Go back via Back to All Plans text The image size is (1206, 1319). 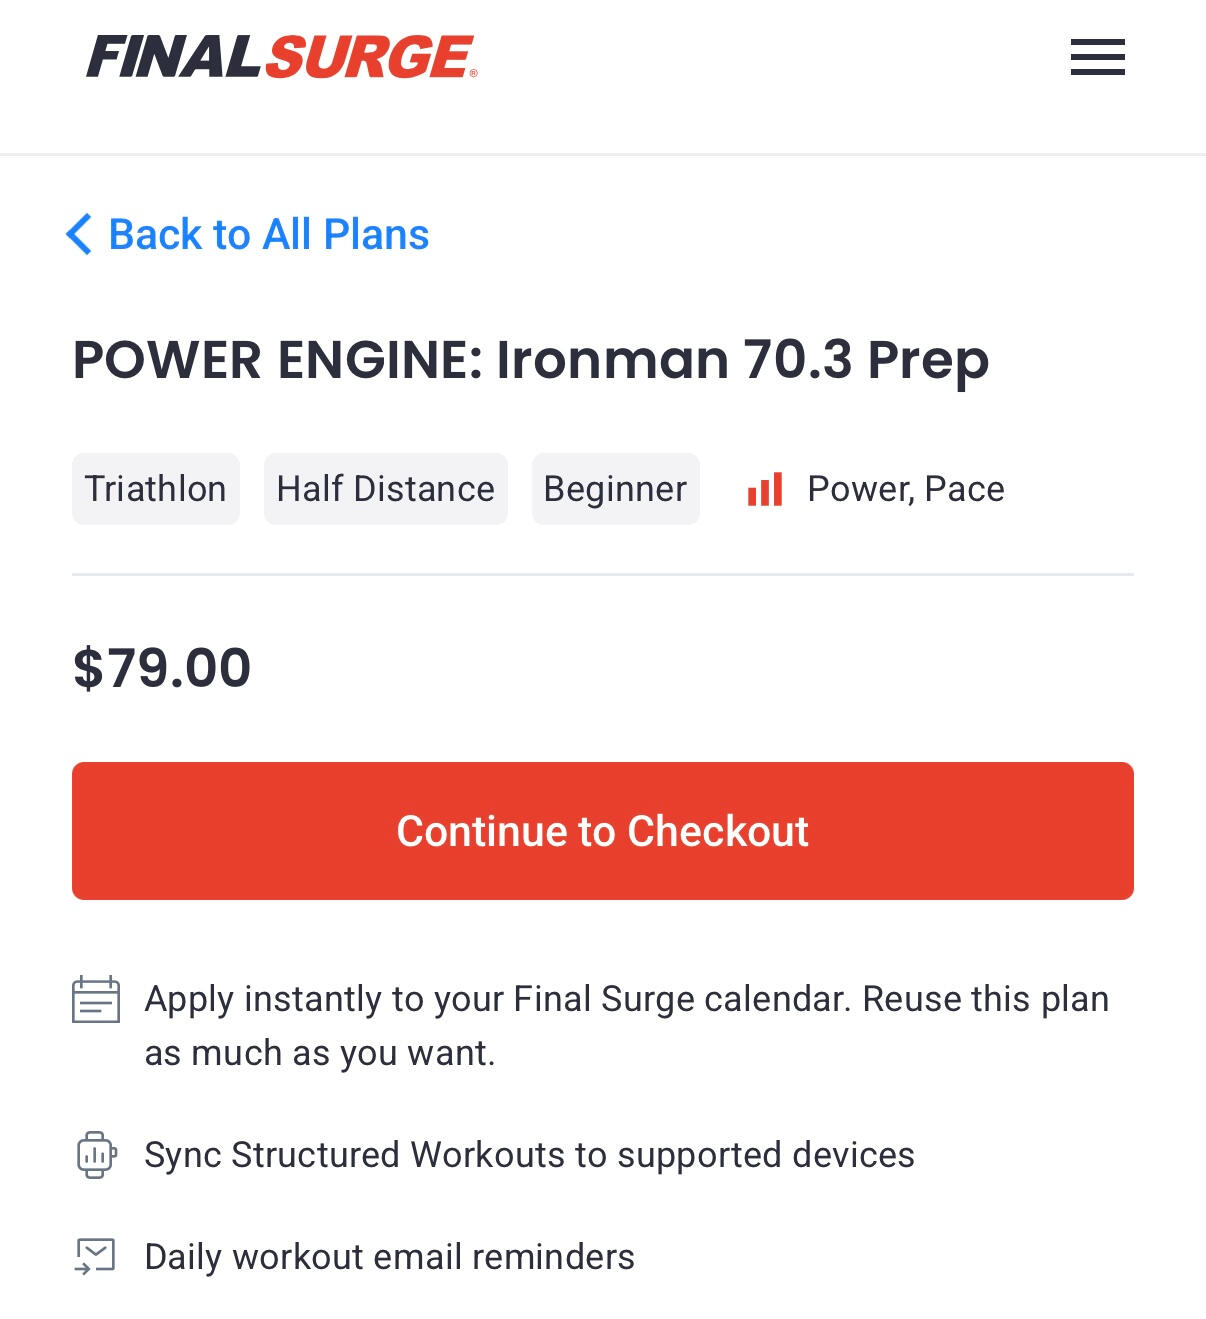tap(268, 235)
